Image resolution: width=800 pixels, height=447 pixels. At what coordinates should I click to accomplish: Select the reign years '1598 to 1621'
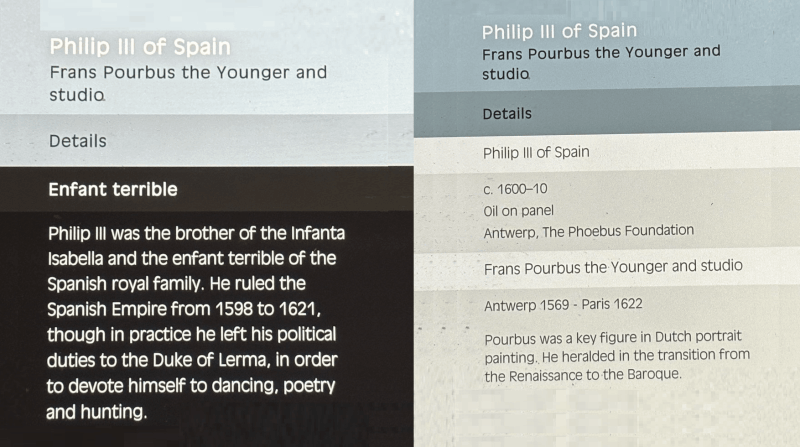point(268,309)
